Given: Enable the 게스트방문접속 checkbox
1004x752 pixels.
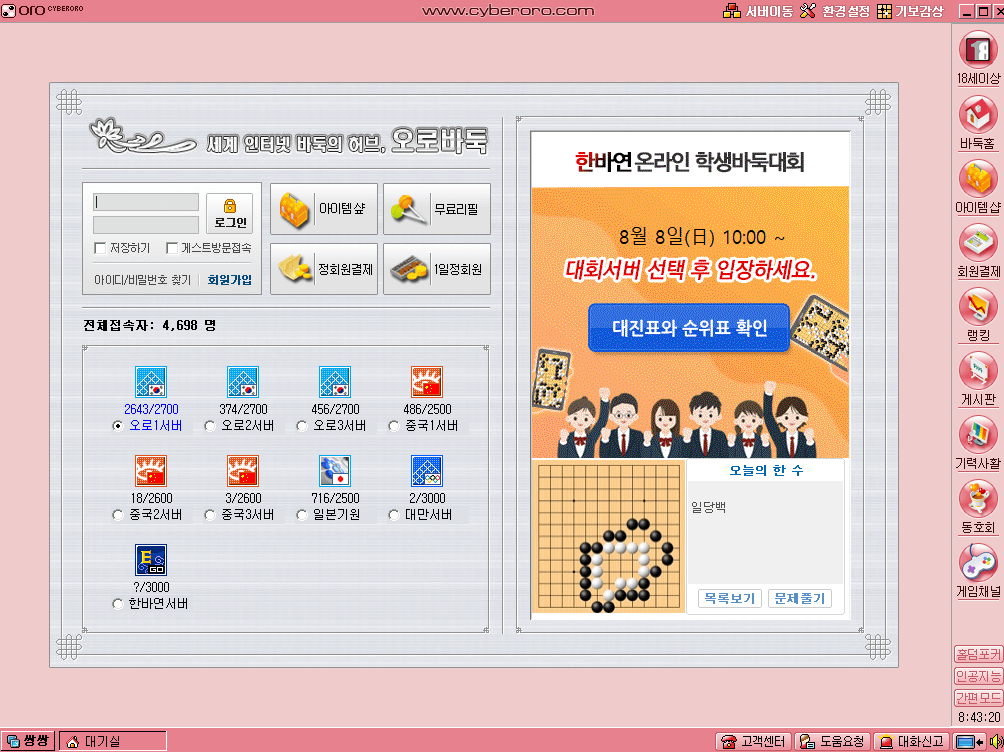Looking at the screenshot, I should (x=172, y=247).
